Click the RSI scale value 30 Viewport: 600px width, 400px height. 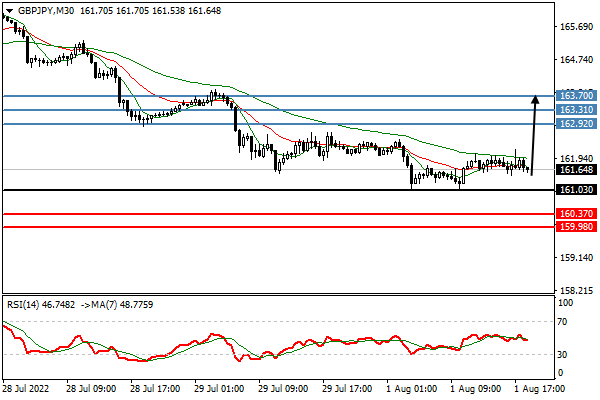564,354
